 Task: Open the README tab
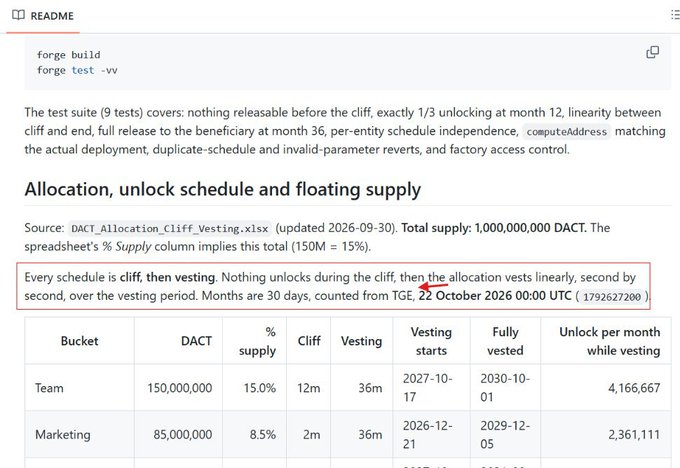point(43,16)
